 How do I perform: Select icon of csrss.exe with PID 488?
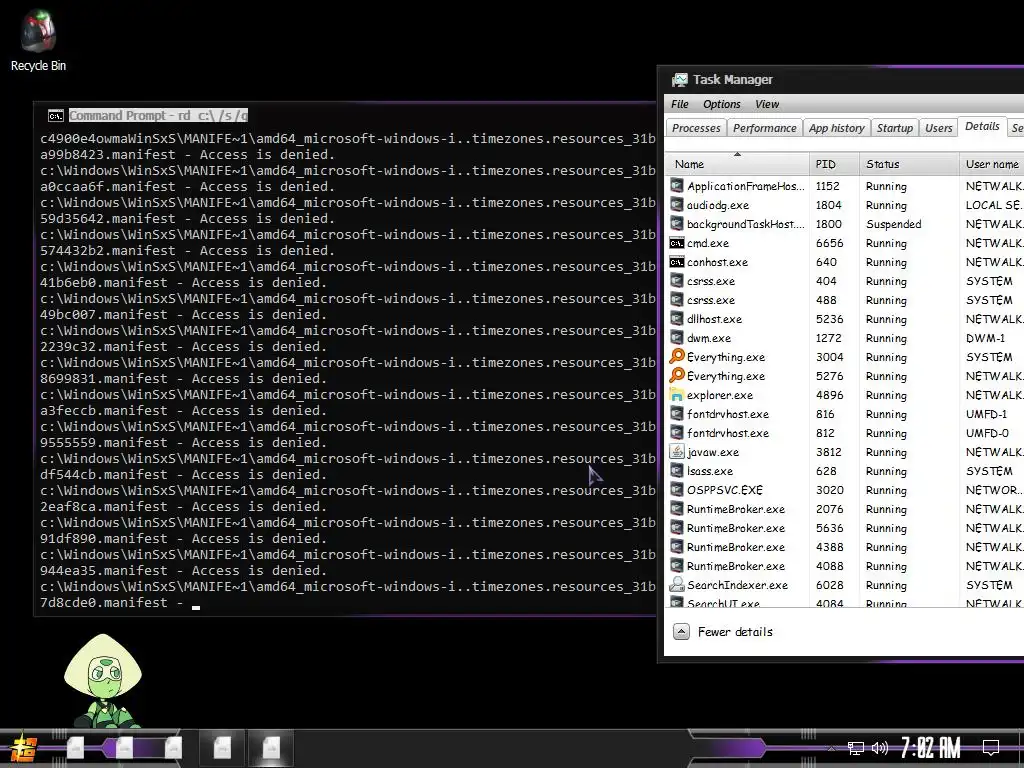(x=677, y=300)
